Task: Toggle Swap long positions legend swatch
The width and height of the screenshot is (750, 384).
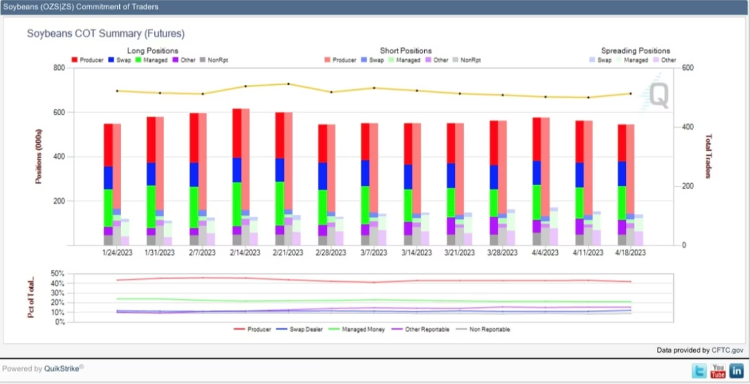Action: click(110, 60)
